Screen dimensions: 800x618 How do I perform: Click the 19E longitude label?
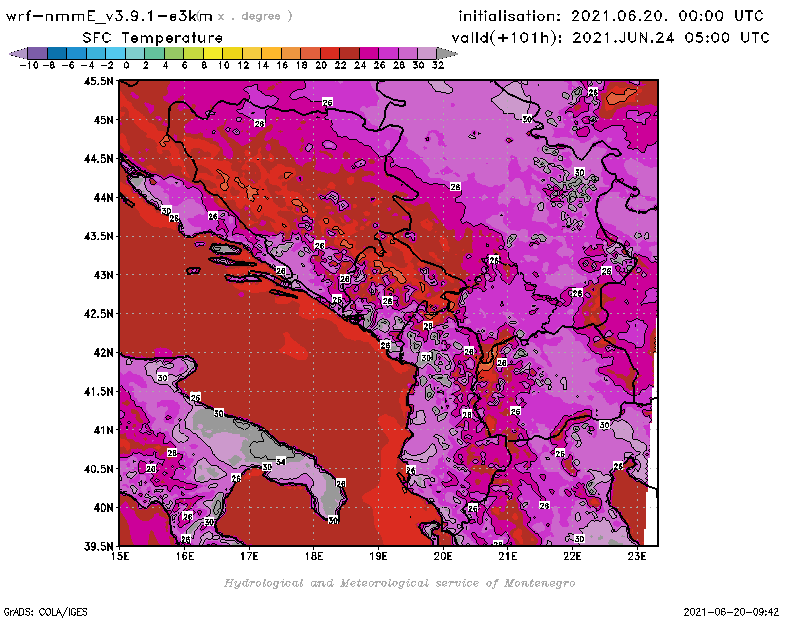pos(378,556)
